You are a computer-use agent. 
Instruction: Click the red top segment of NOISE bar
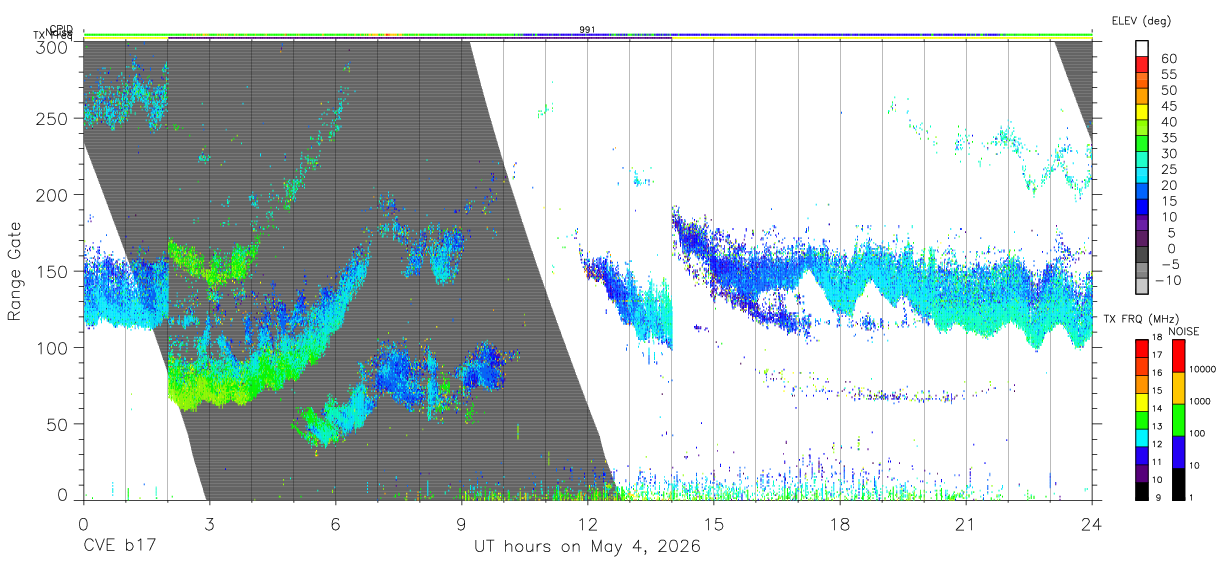tap(1179, 356)
